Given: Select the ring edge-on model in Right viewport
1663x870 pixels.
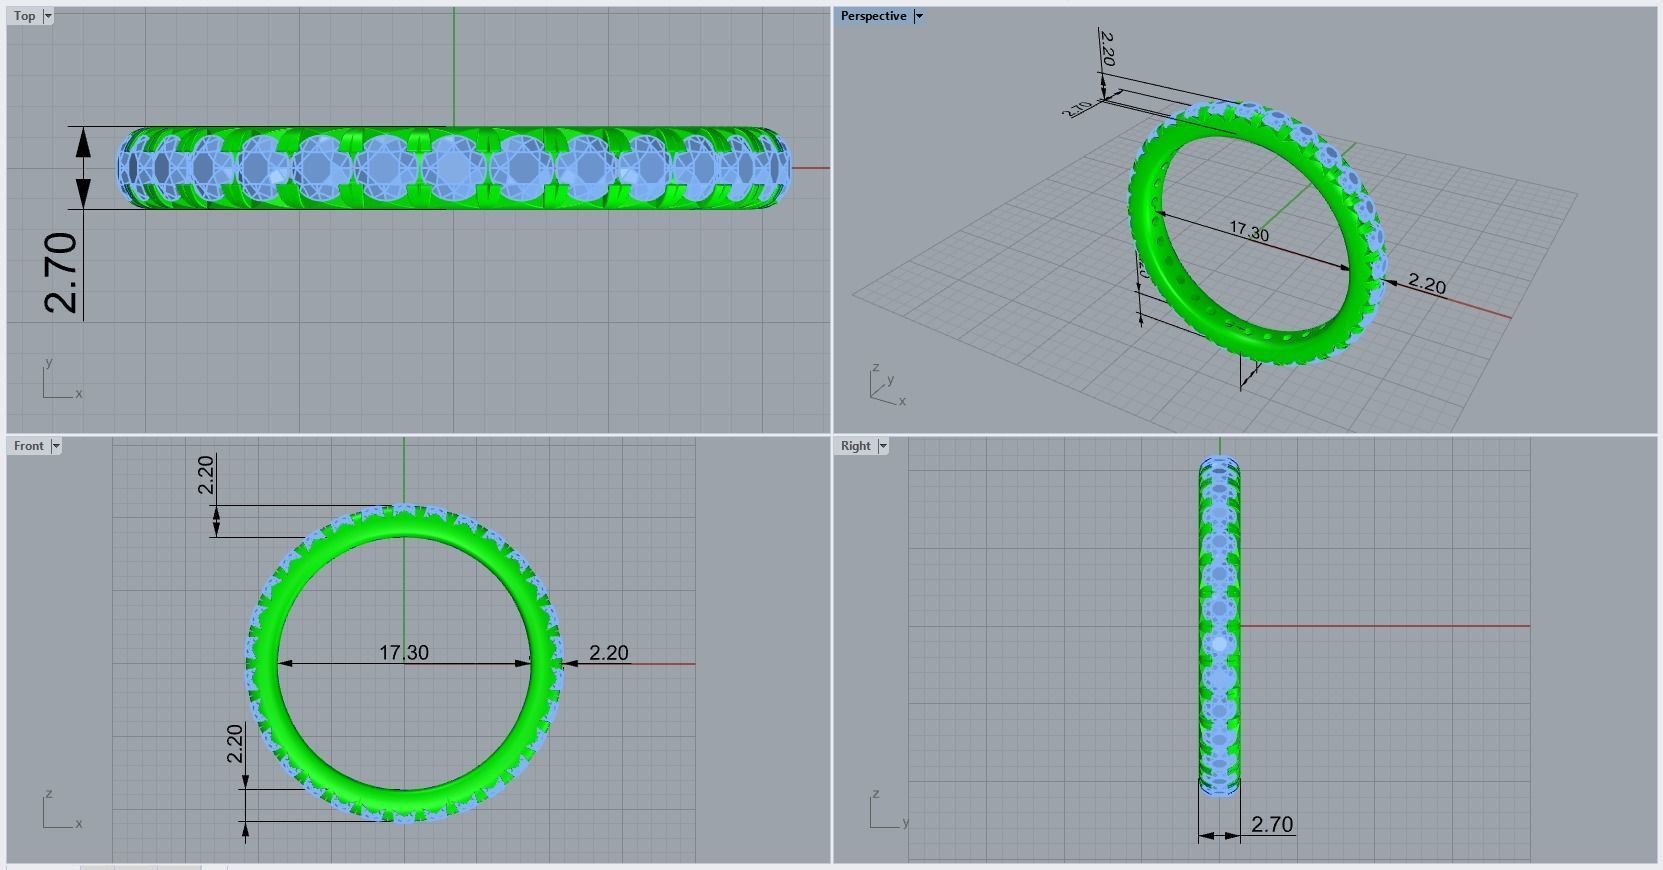Looking at the screenshot, I should click(1219, 626).
